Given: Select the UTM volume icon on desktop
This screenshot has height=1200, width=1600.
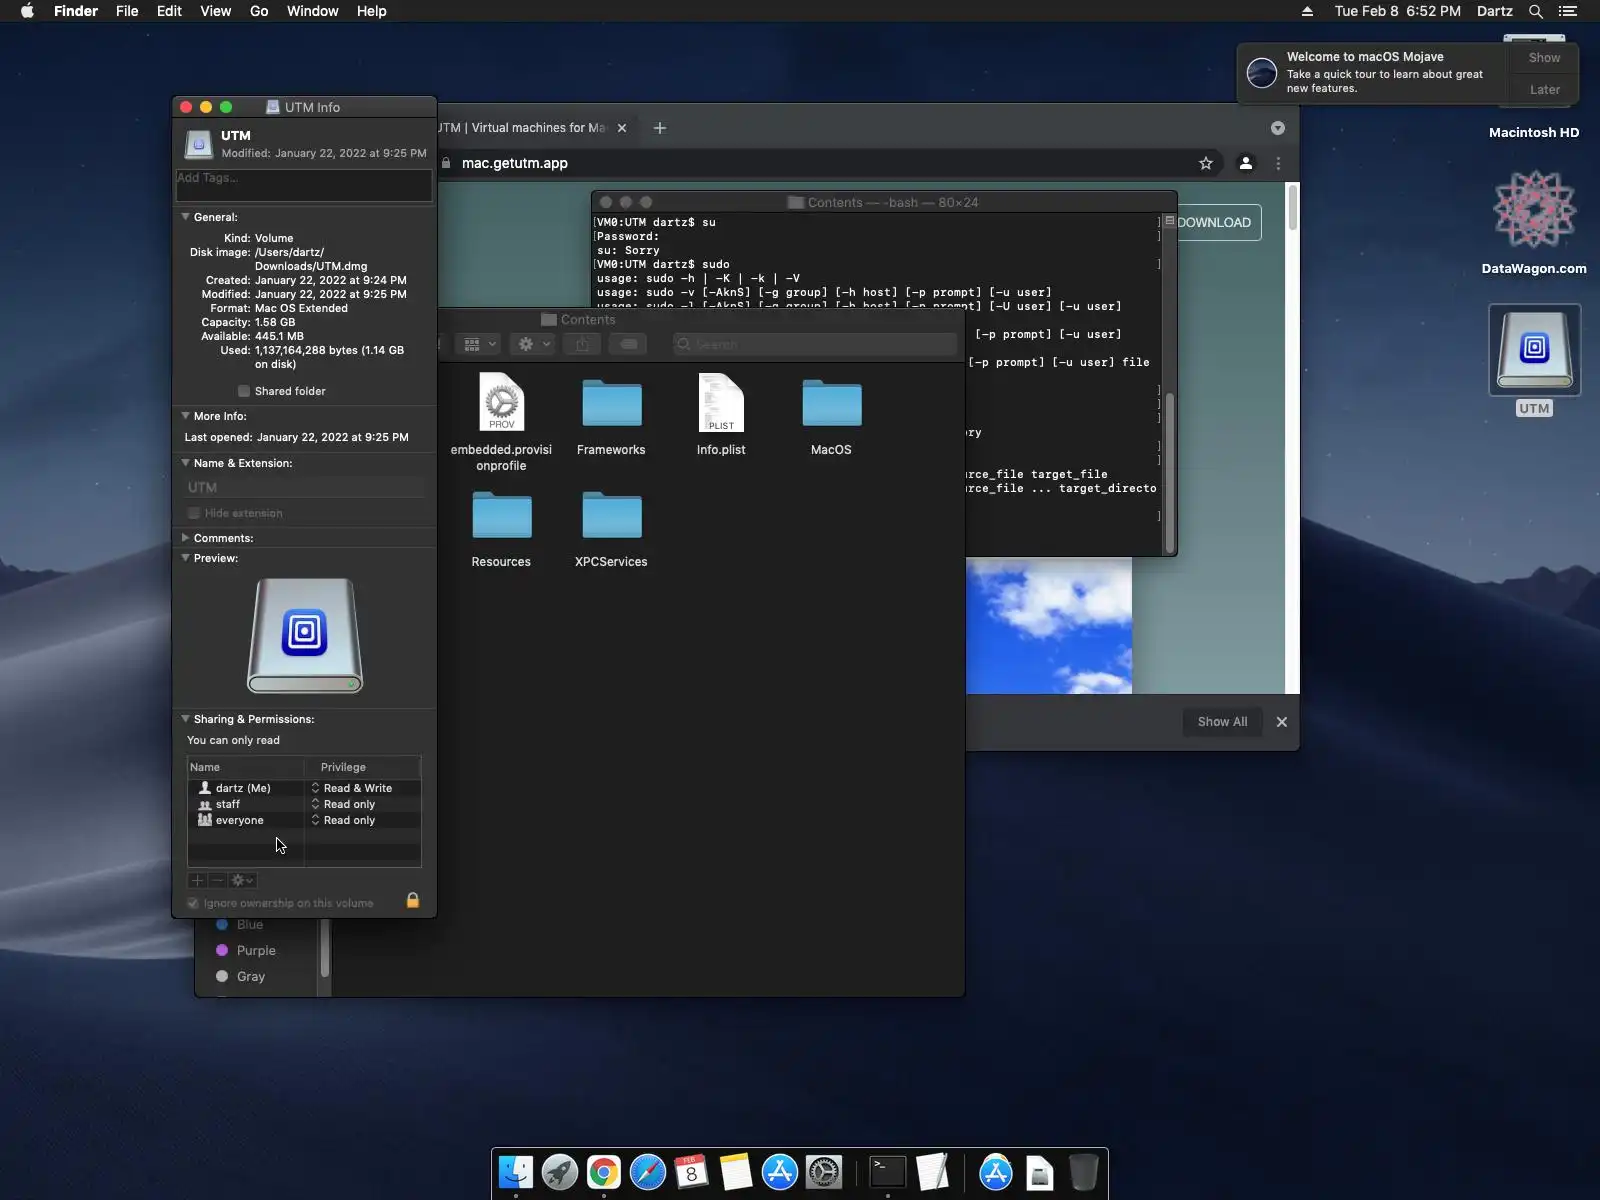Looking at the screenshot, I should tap(1534, 350).
